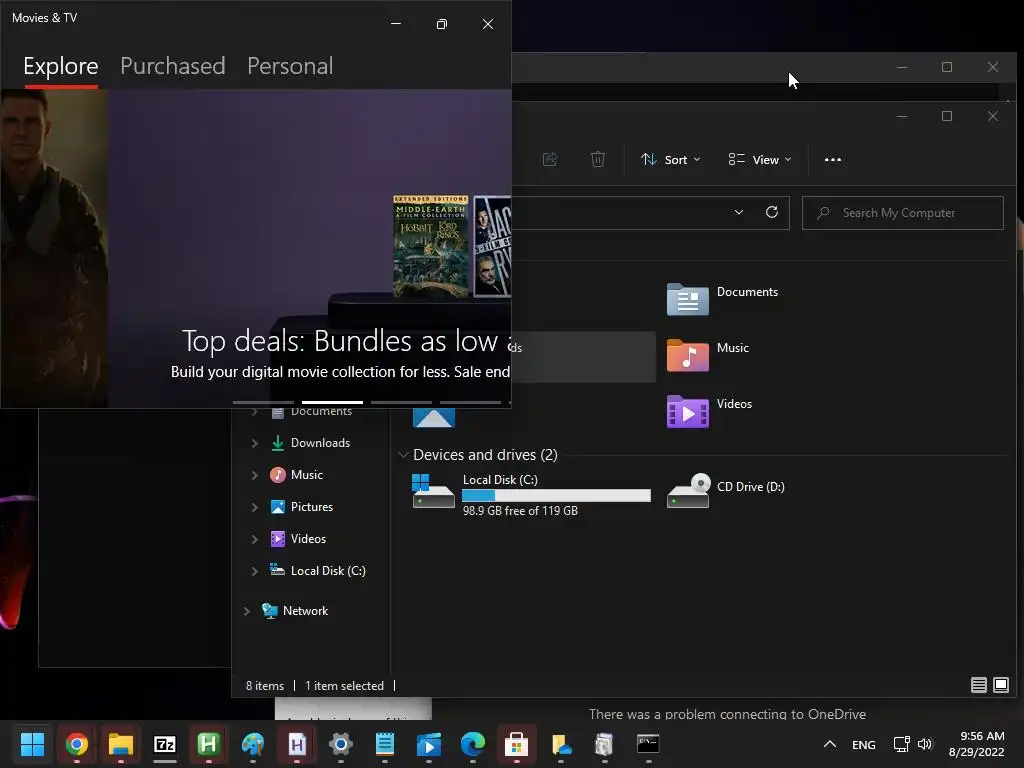1024x768 pixels.
Task: Switch to Large icons view in status bar
Action: (x=1000, y=684)
